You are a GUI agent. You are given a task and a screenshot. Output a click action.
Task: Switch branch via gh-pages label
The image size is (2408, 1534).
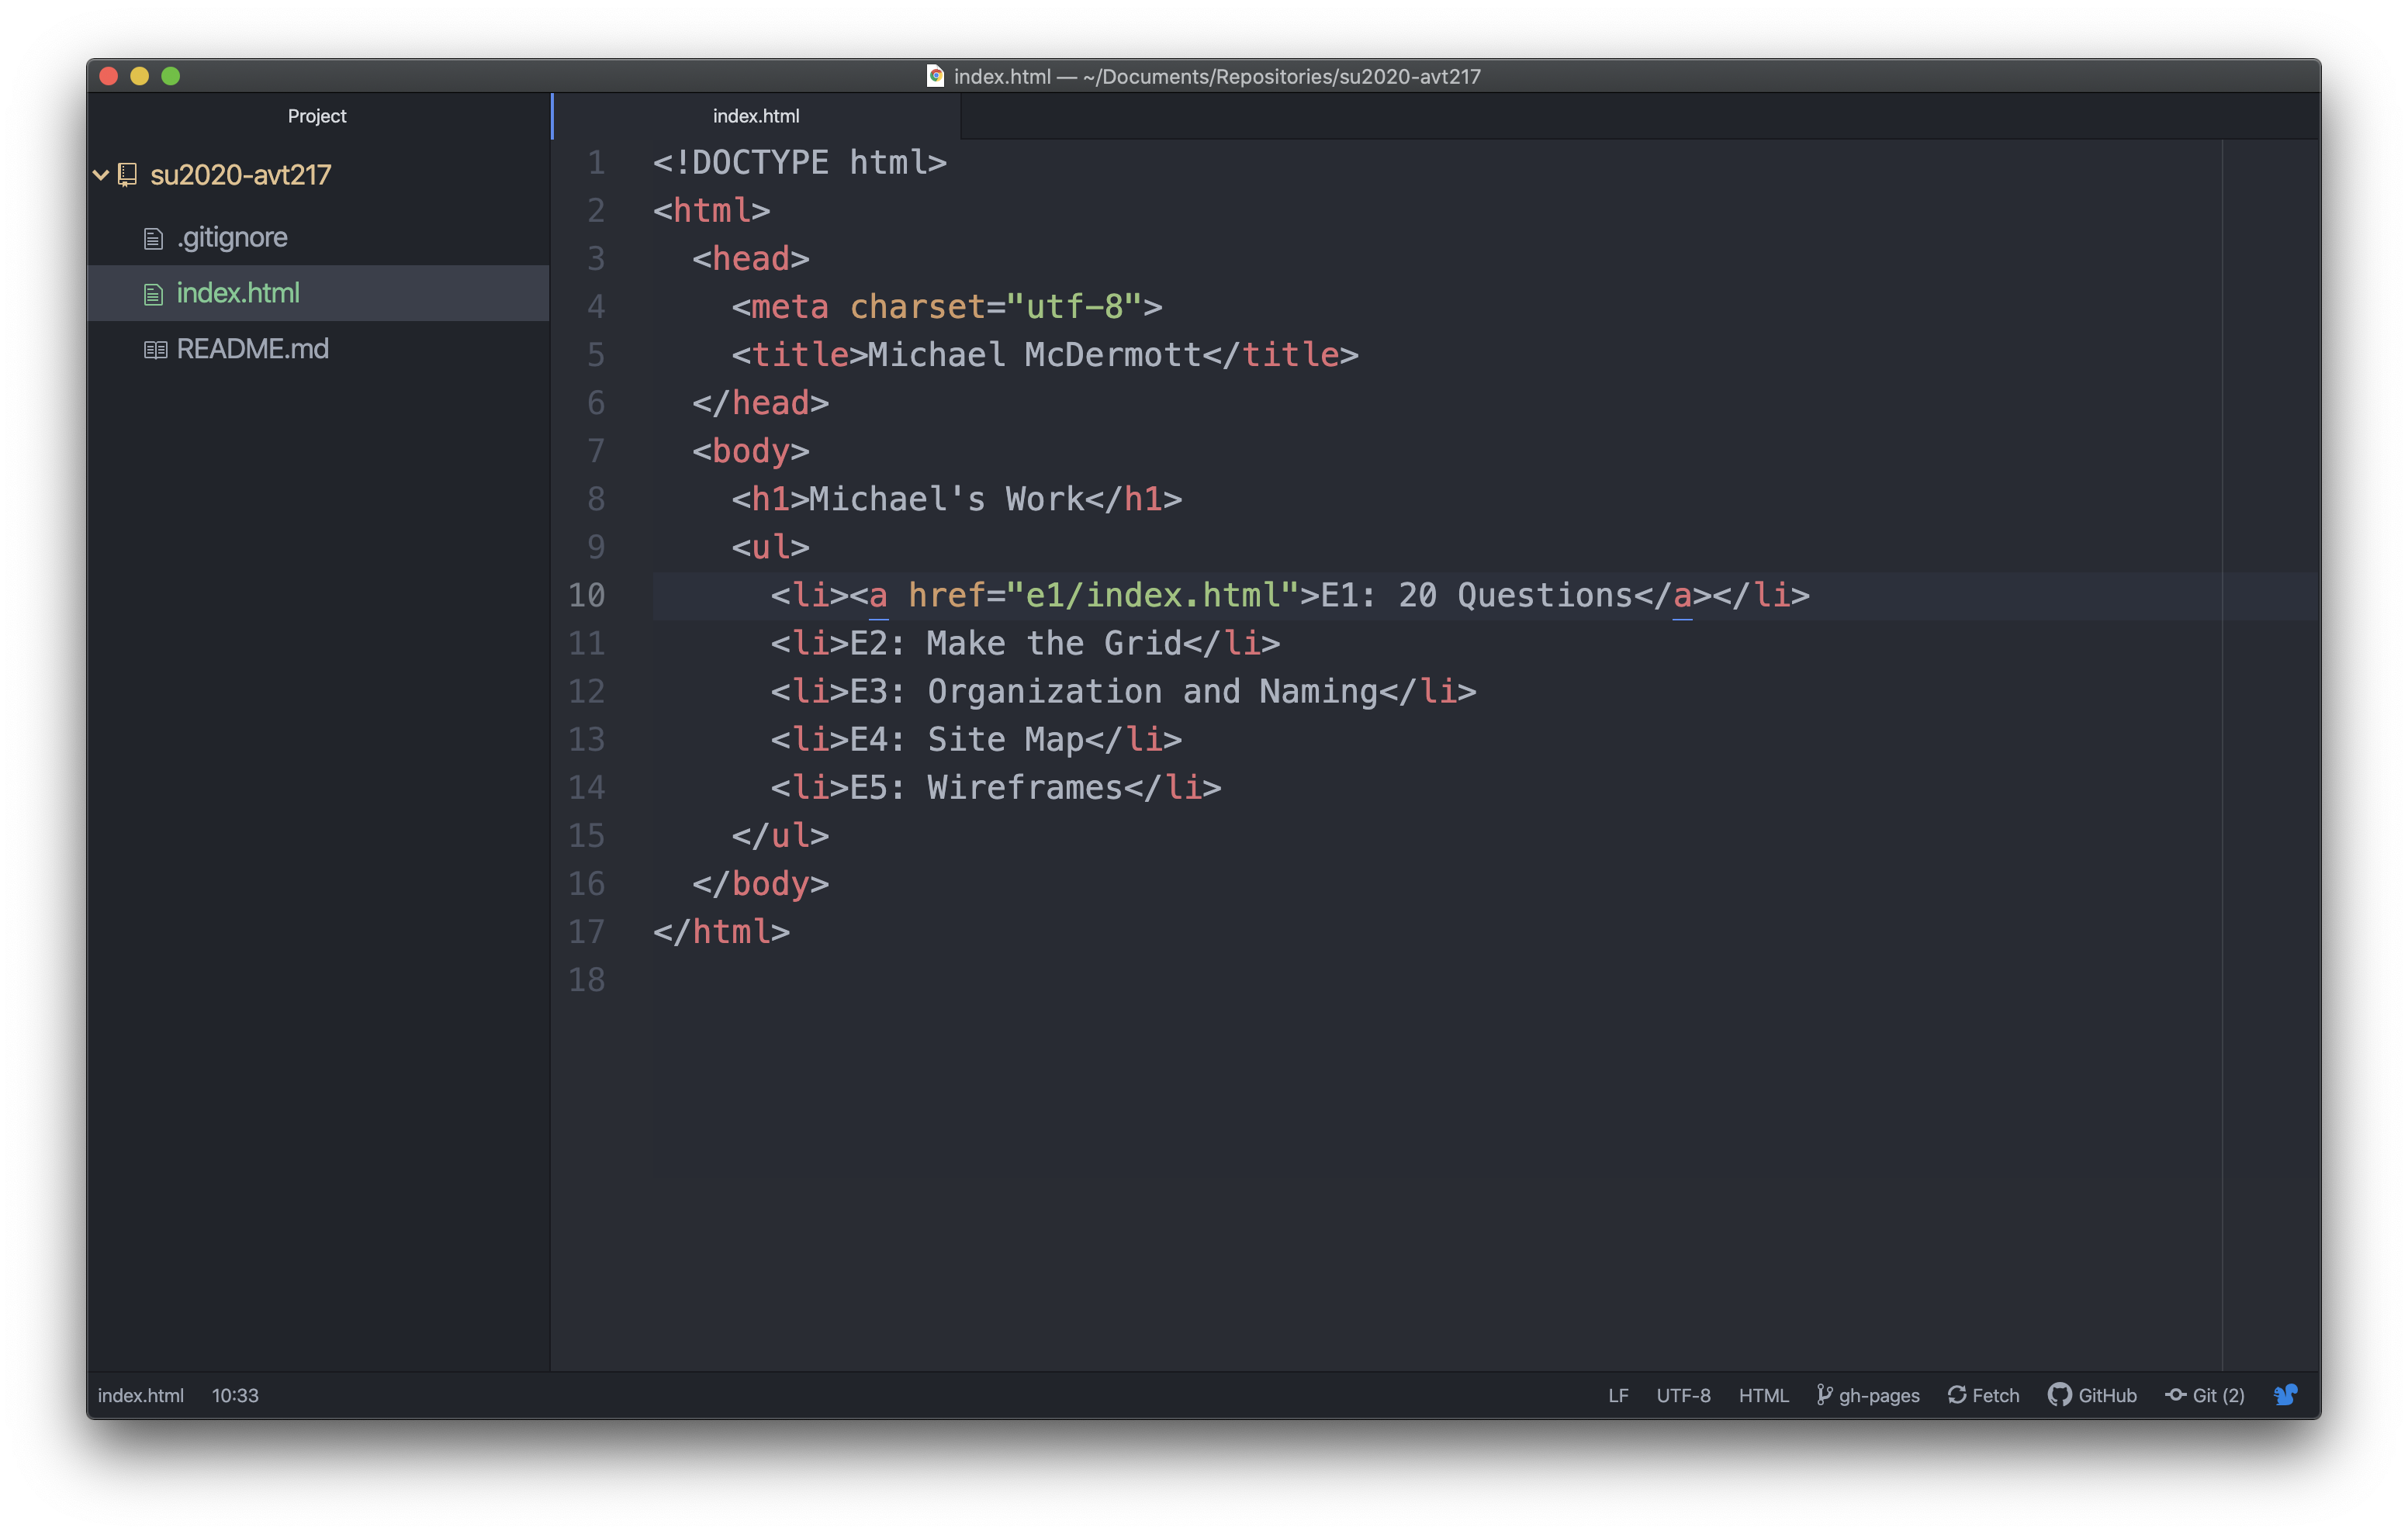point(1879,1395)
